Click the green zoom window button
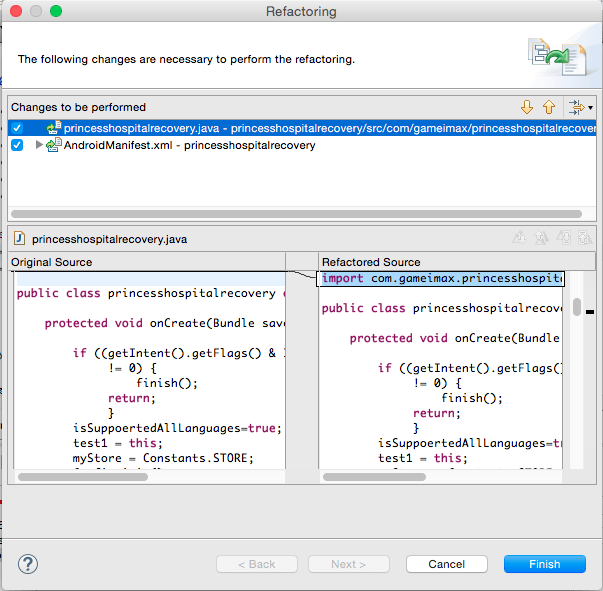The image size is (603, 591). 56,11
